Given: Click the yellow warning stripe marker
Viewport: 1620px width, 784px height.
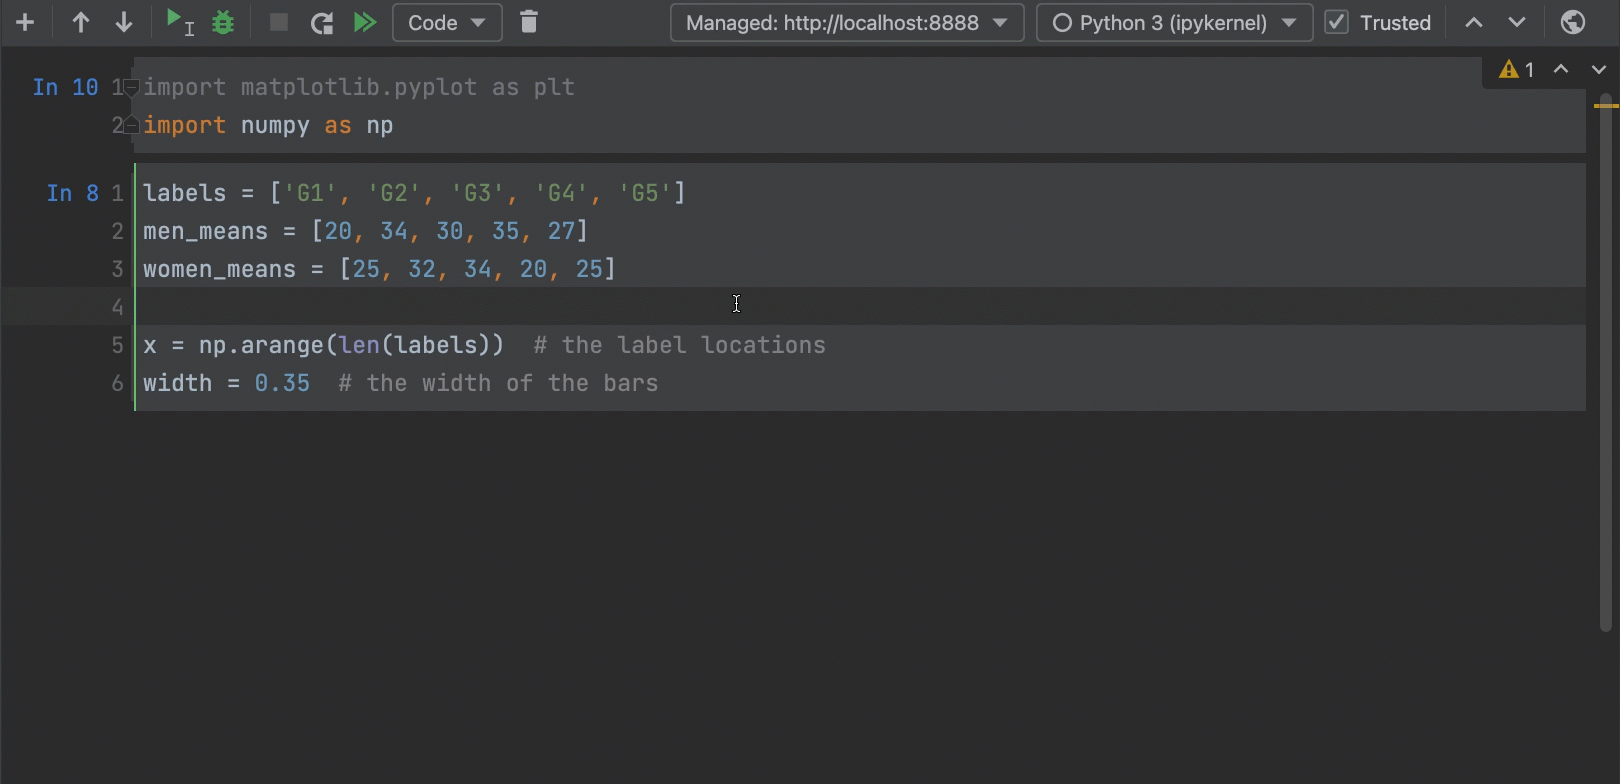Looking at the screenshot, I should tap(1606, 105).
